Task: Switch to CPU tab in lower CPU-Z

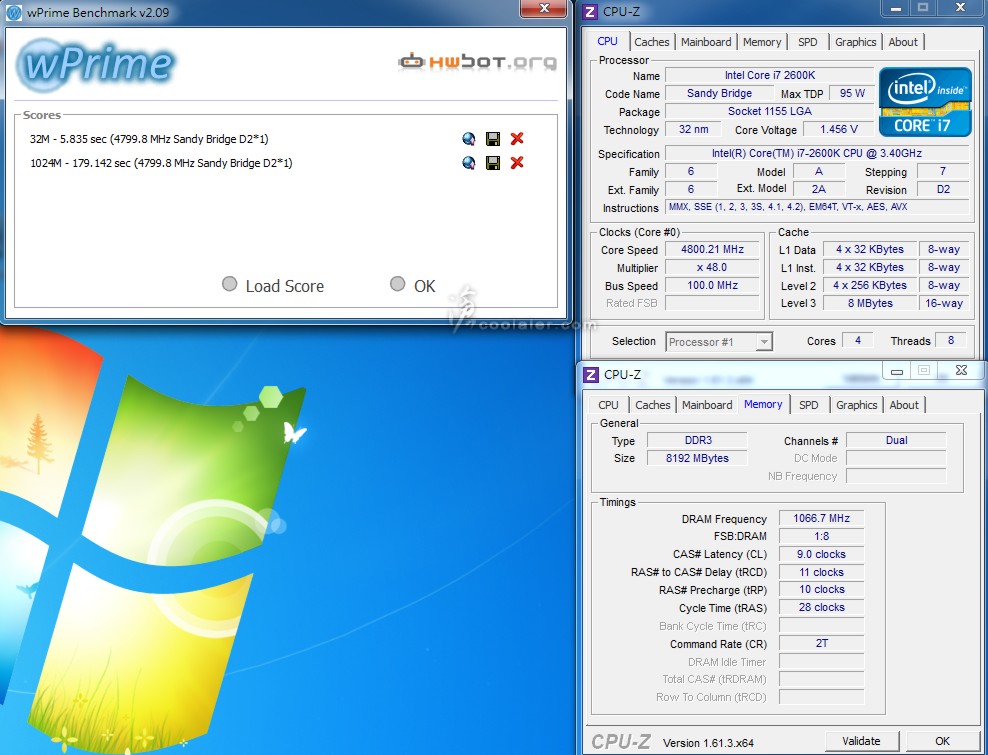Action: click(609, 405)
